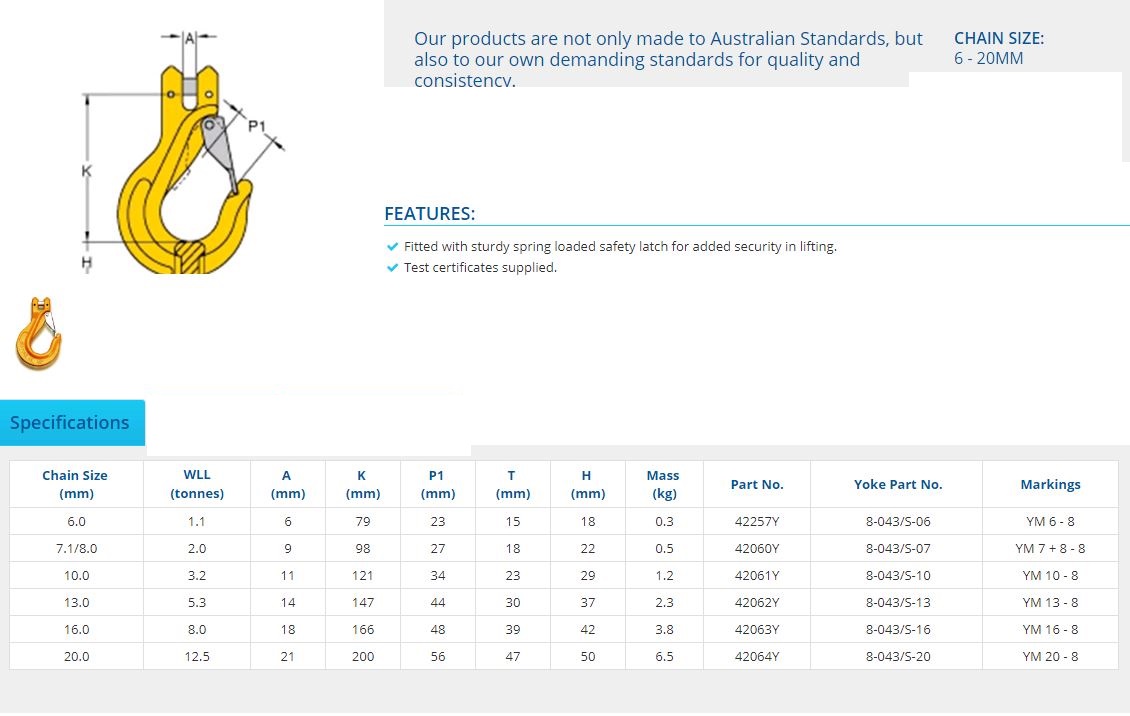Click the T (mm) column header

[x=512, y=484]
